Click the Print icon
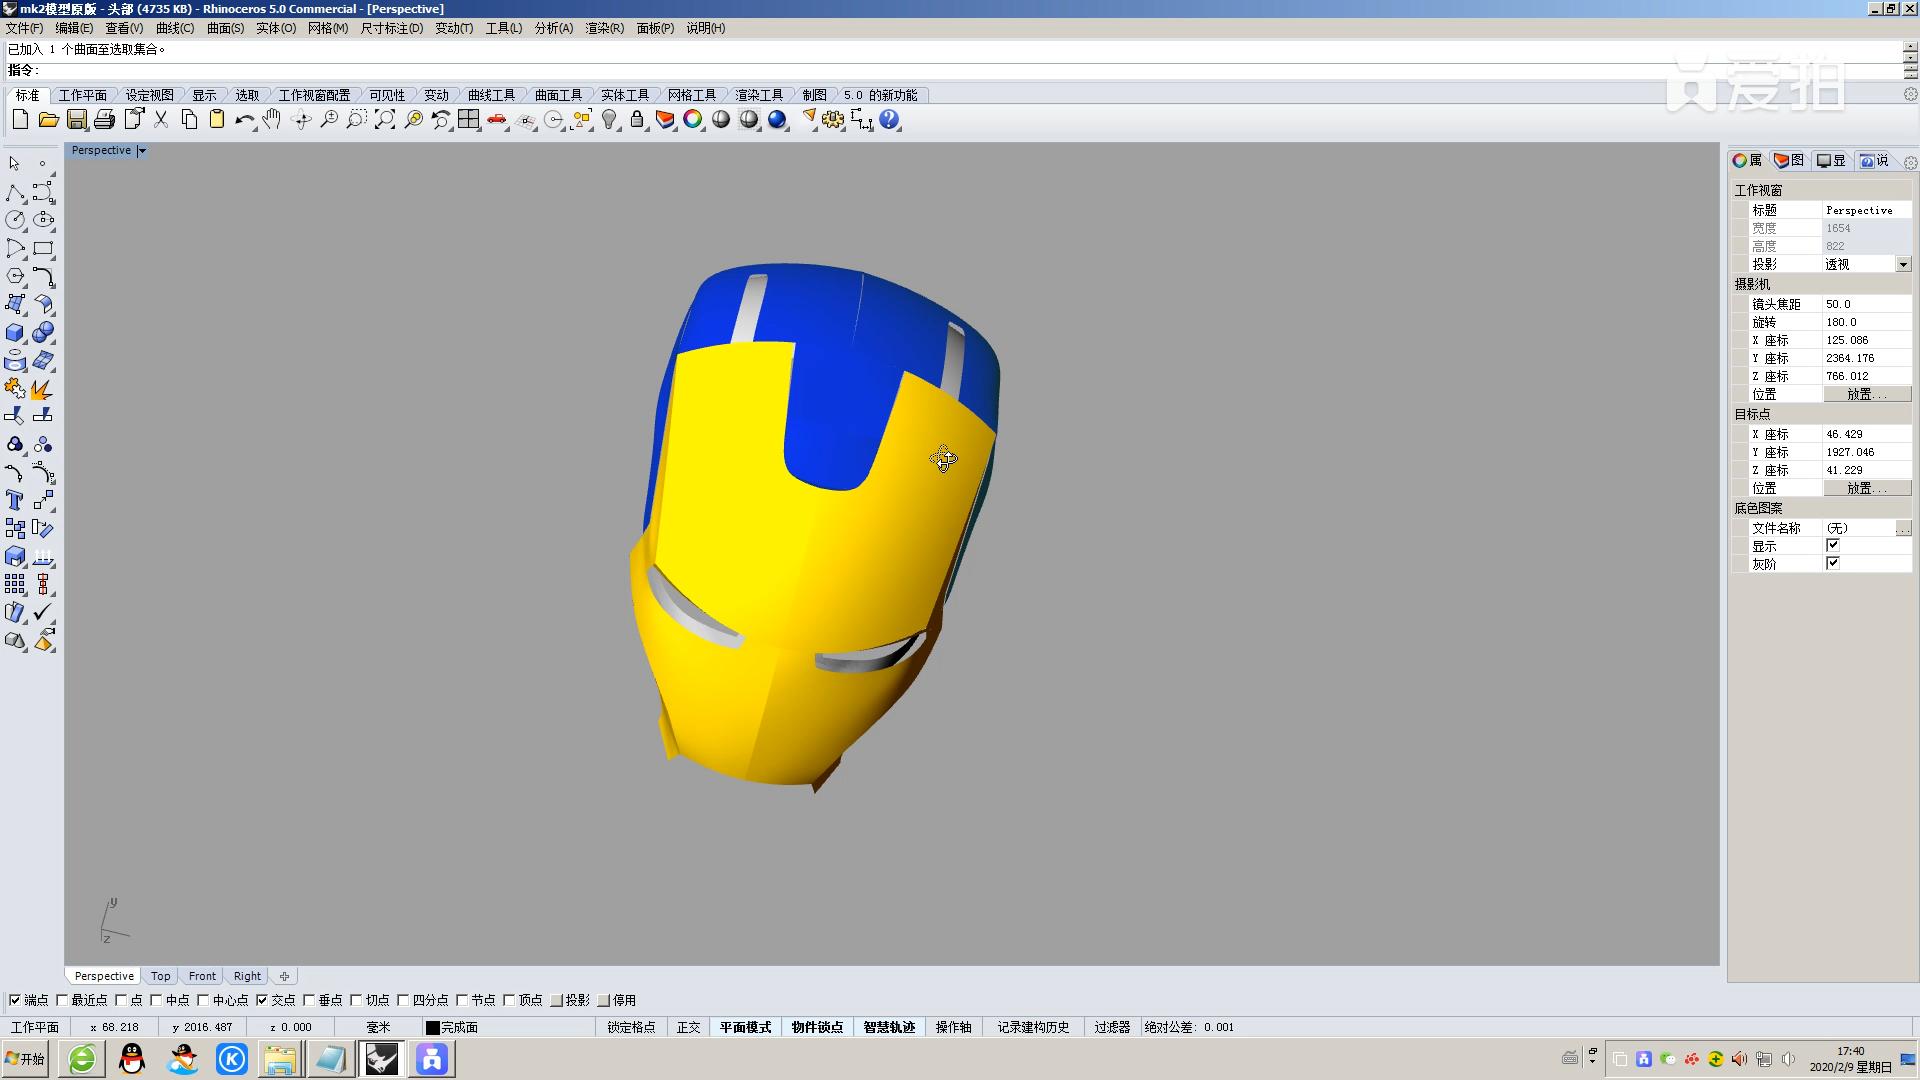 [104, 120]
